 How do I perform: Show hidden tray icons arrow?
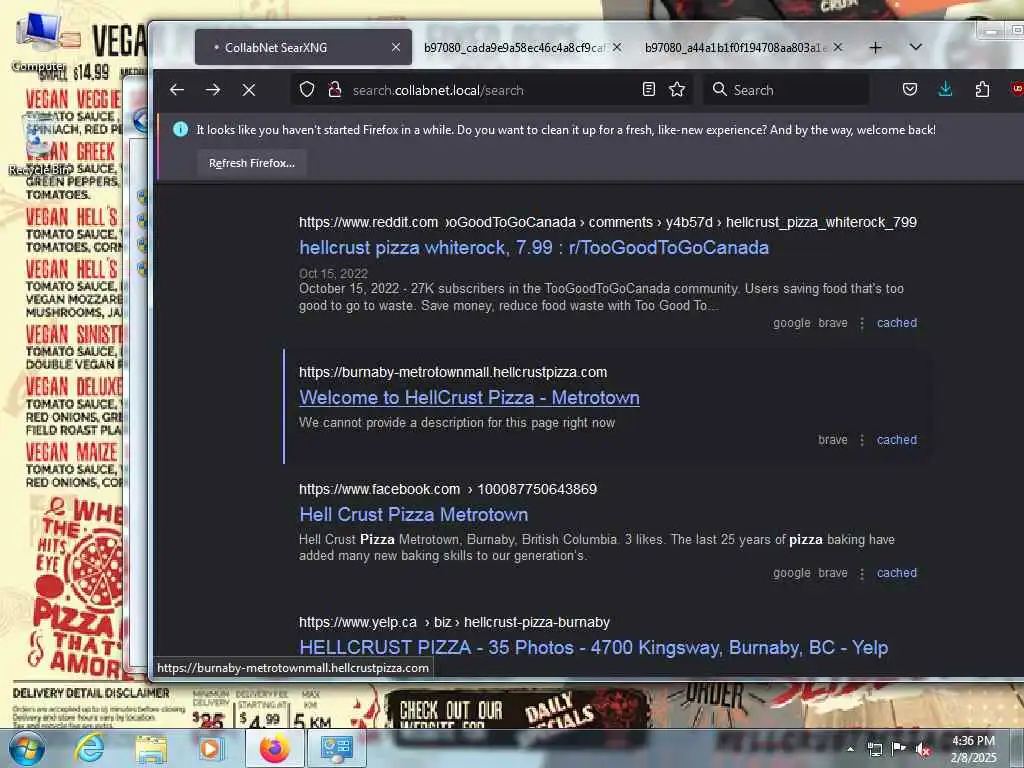click(850, 749)
